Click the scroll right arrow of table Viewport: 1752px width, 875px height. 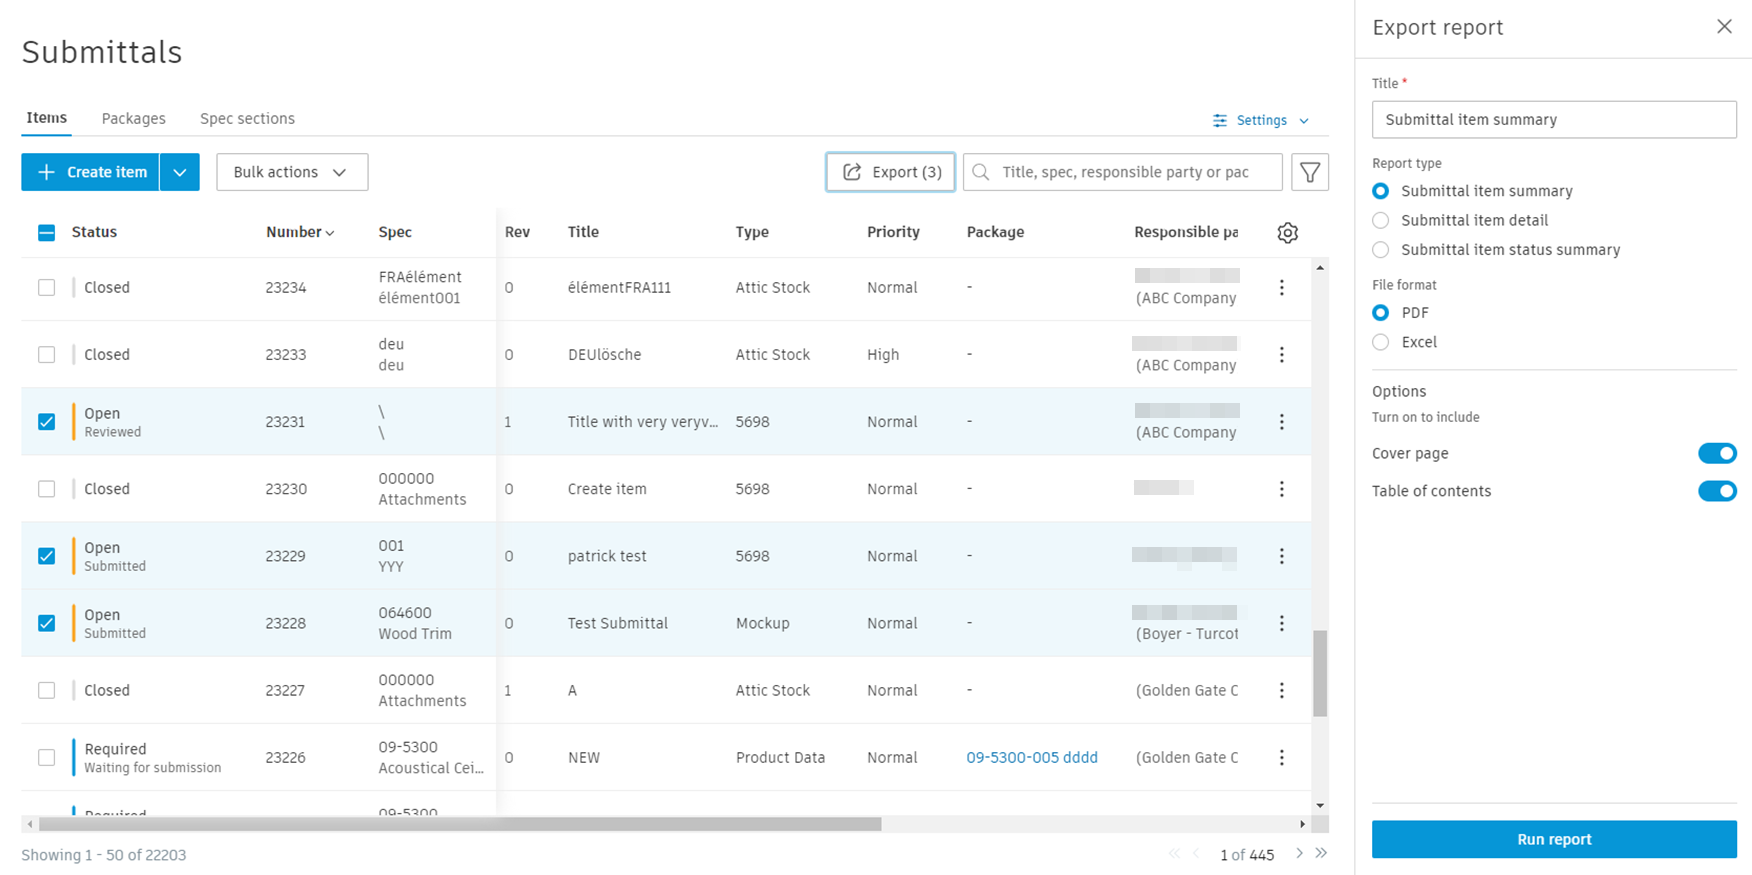coord(1302,824)
